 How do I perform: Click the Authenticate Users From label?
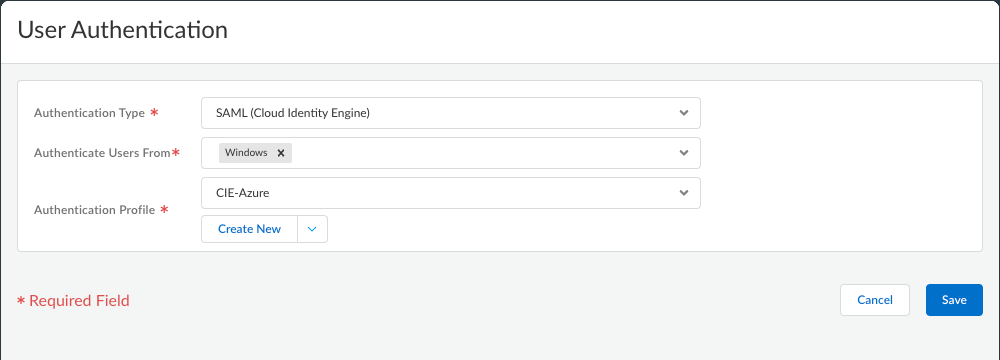tap(102, 153)
